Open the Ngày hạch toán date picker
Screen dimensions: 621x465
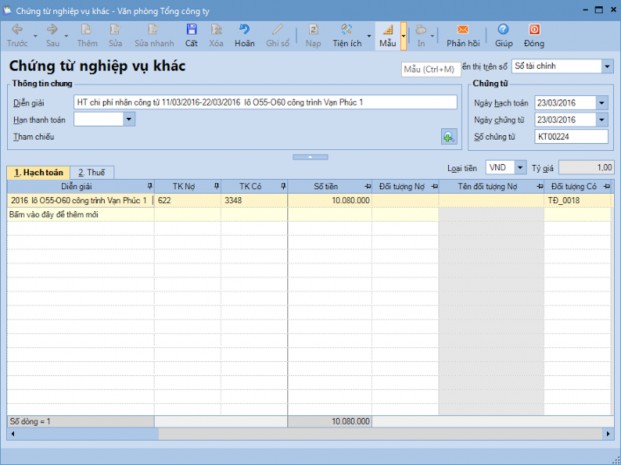click(x=601, y=103)
